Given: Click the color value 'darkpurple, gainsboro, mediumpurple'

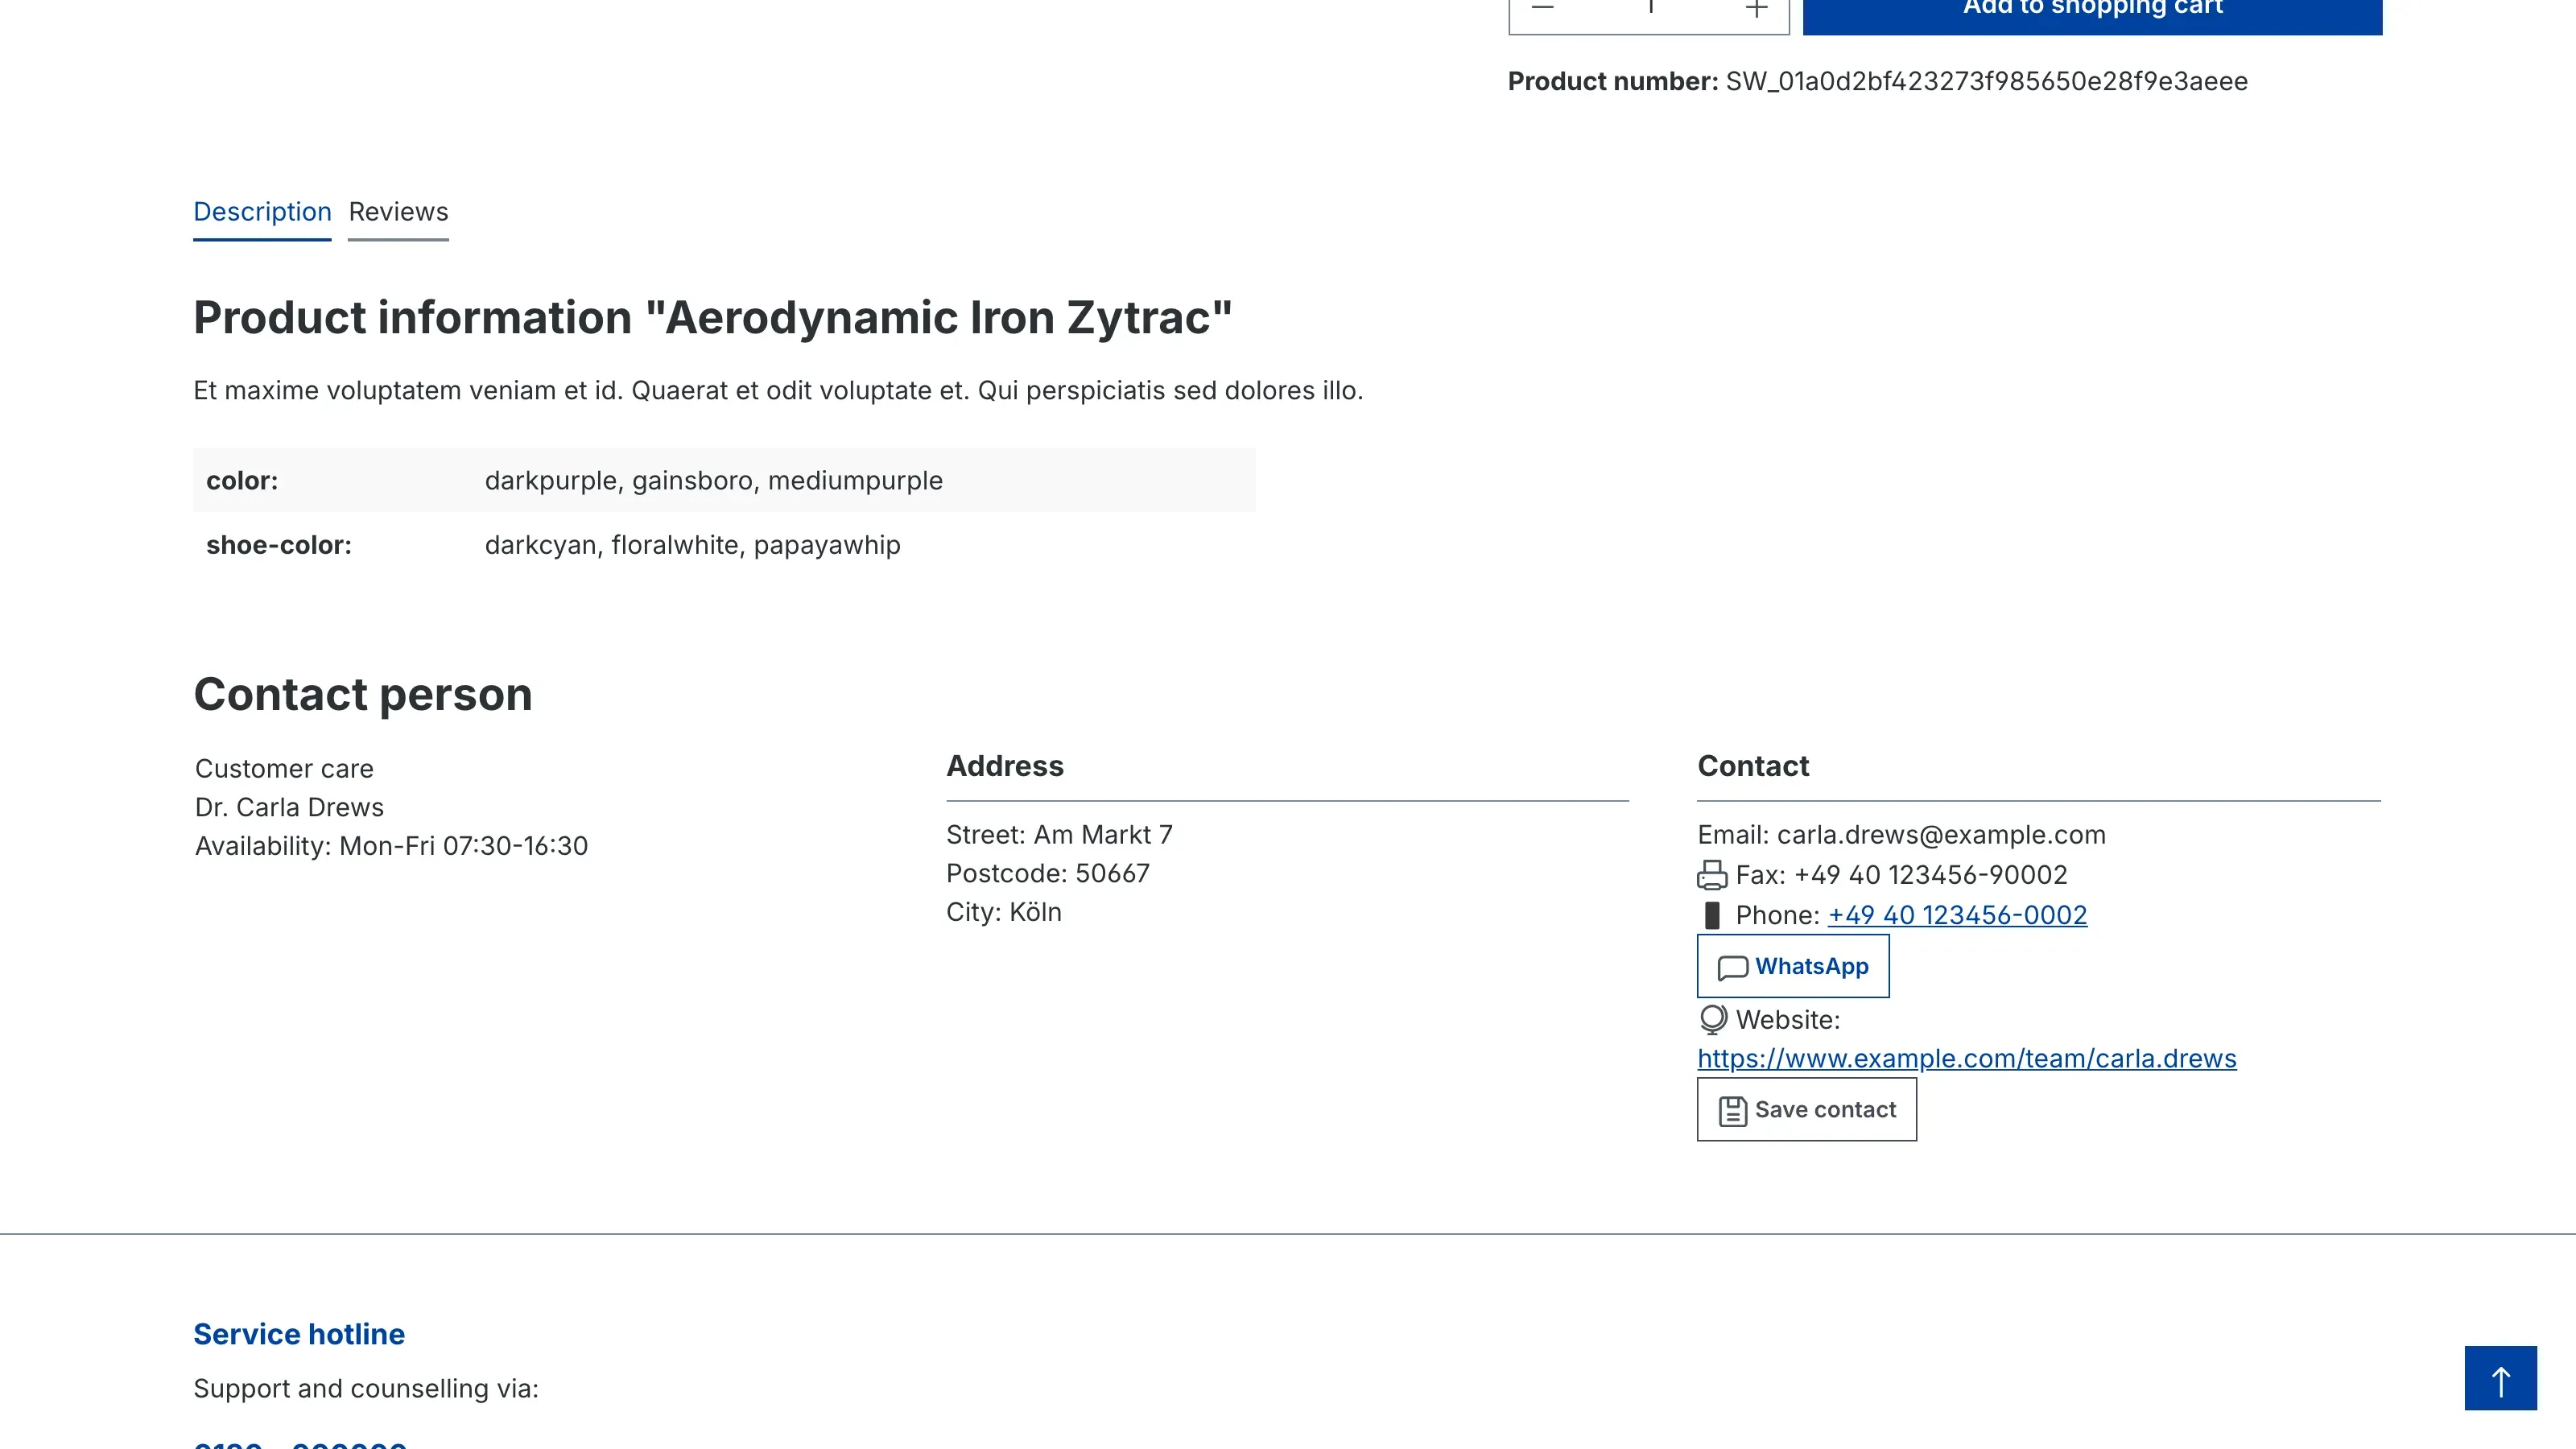Looking at the screenshot, I should 713,481.
